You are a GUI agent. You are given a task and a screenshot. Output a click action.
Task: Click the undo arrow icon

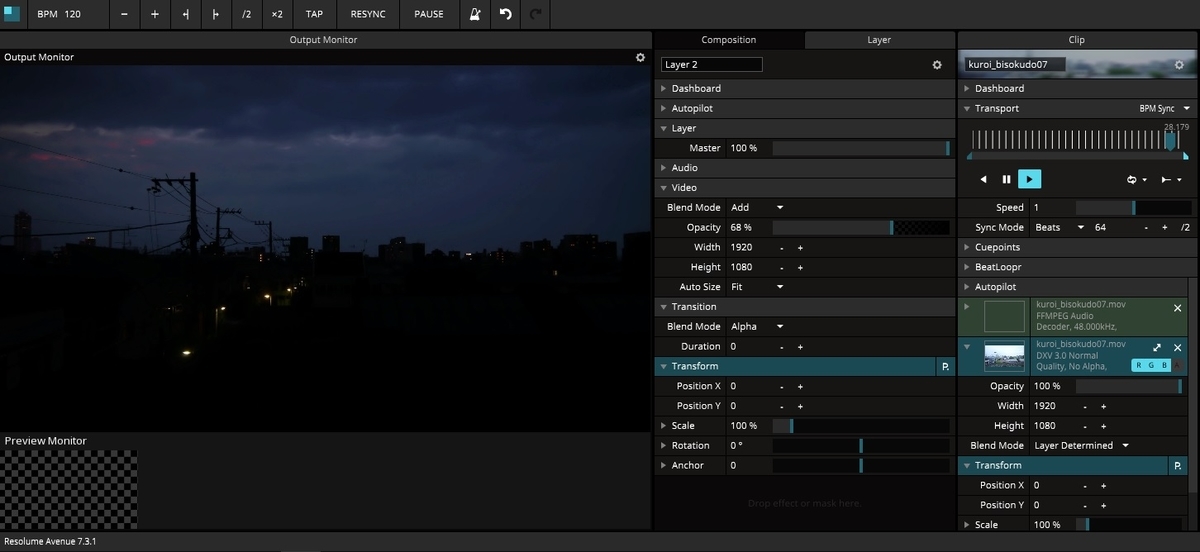505,14
